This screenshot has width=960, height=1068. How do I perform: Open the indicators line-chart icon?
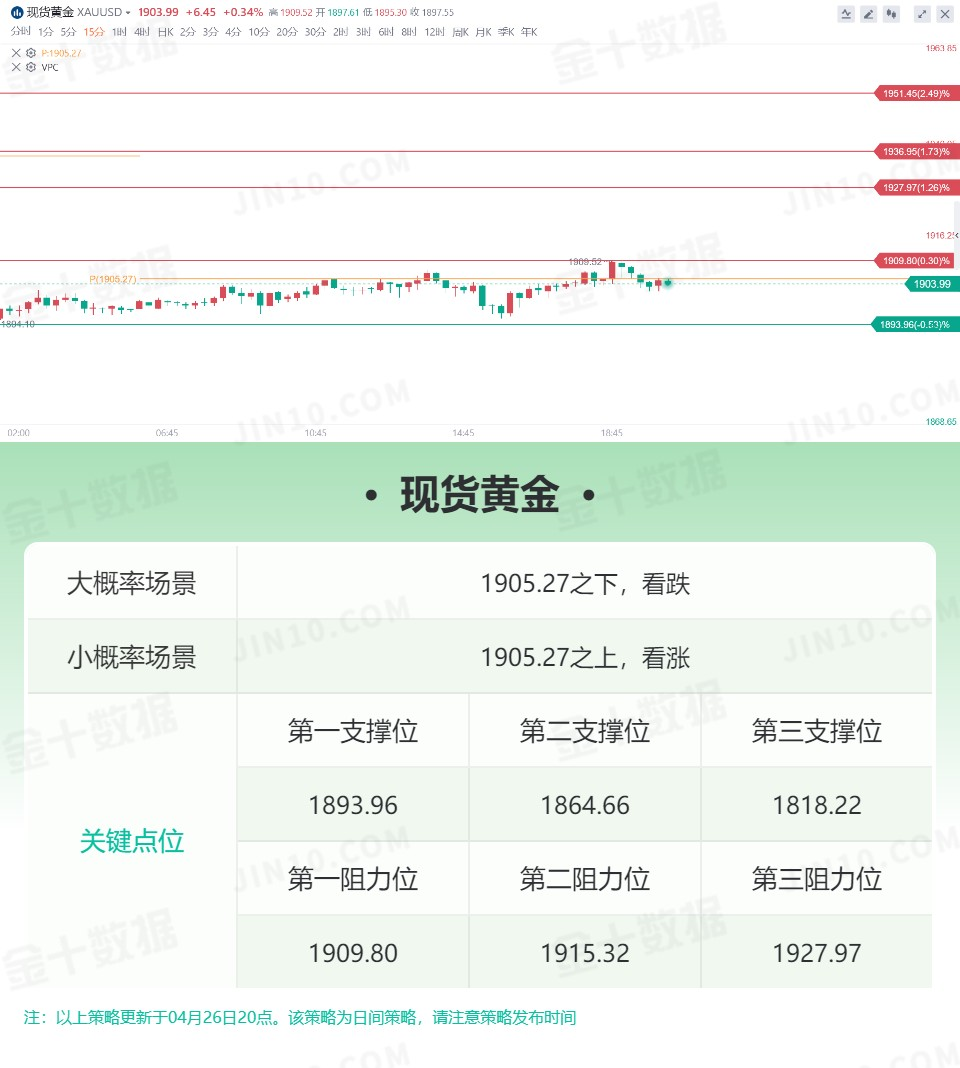pos(846,14)
